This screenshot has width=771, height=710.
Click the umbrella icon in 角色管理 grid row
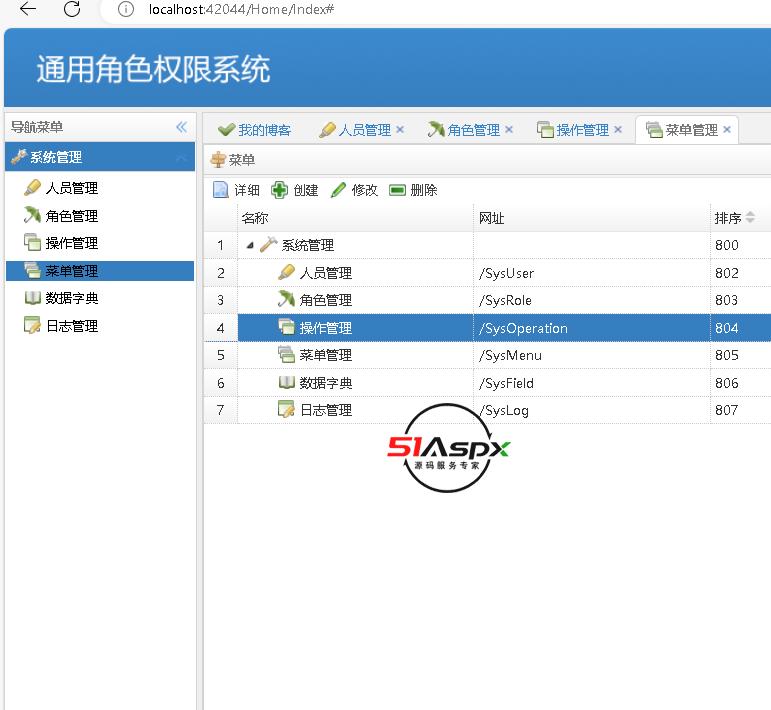point(286,299)
